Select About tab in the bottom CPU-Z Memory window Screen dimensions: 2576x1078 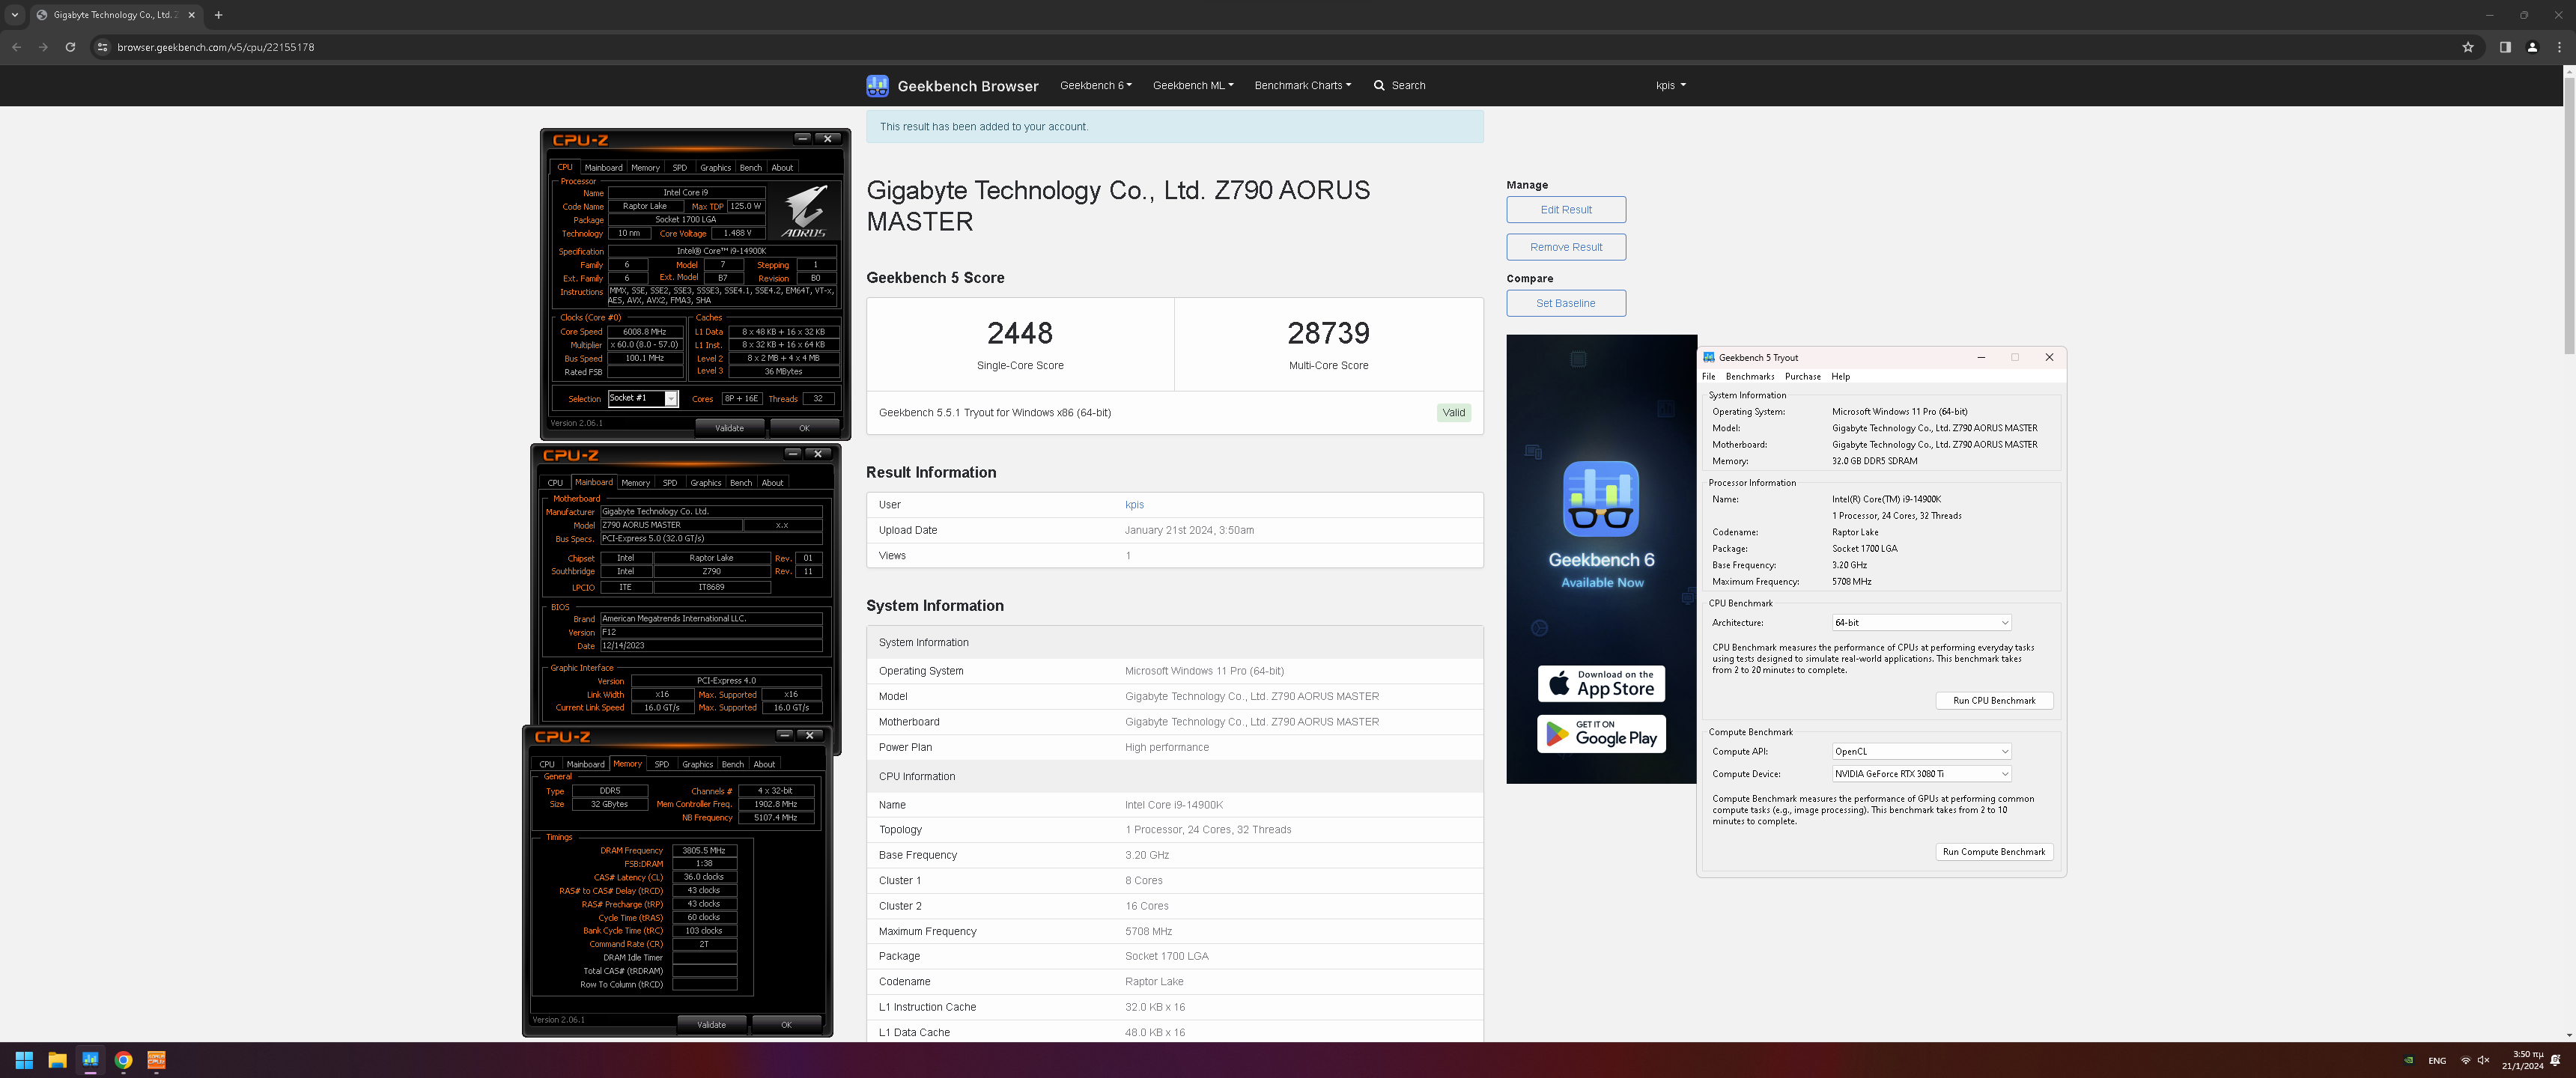point(764,765)
